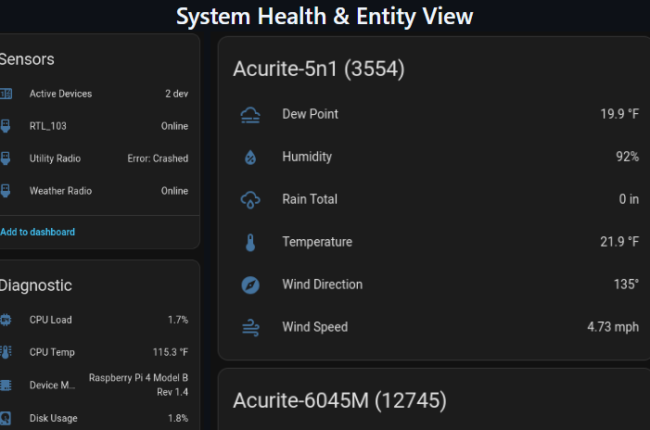Click the Humidity 92% value
The height and width of the screenshot is (430, 650).
pyautogui.click(x=626, y=157)
